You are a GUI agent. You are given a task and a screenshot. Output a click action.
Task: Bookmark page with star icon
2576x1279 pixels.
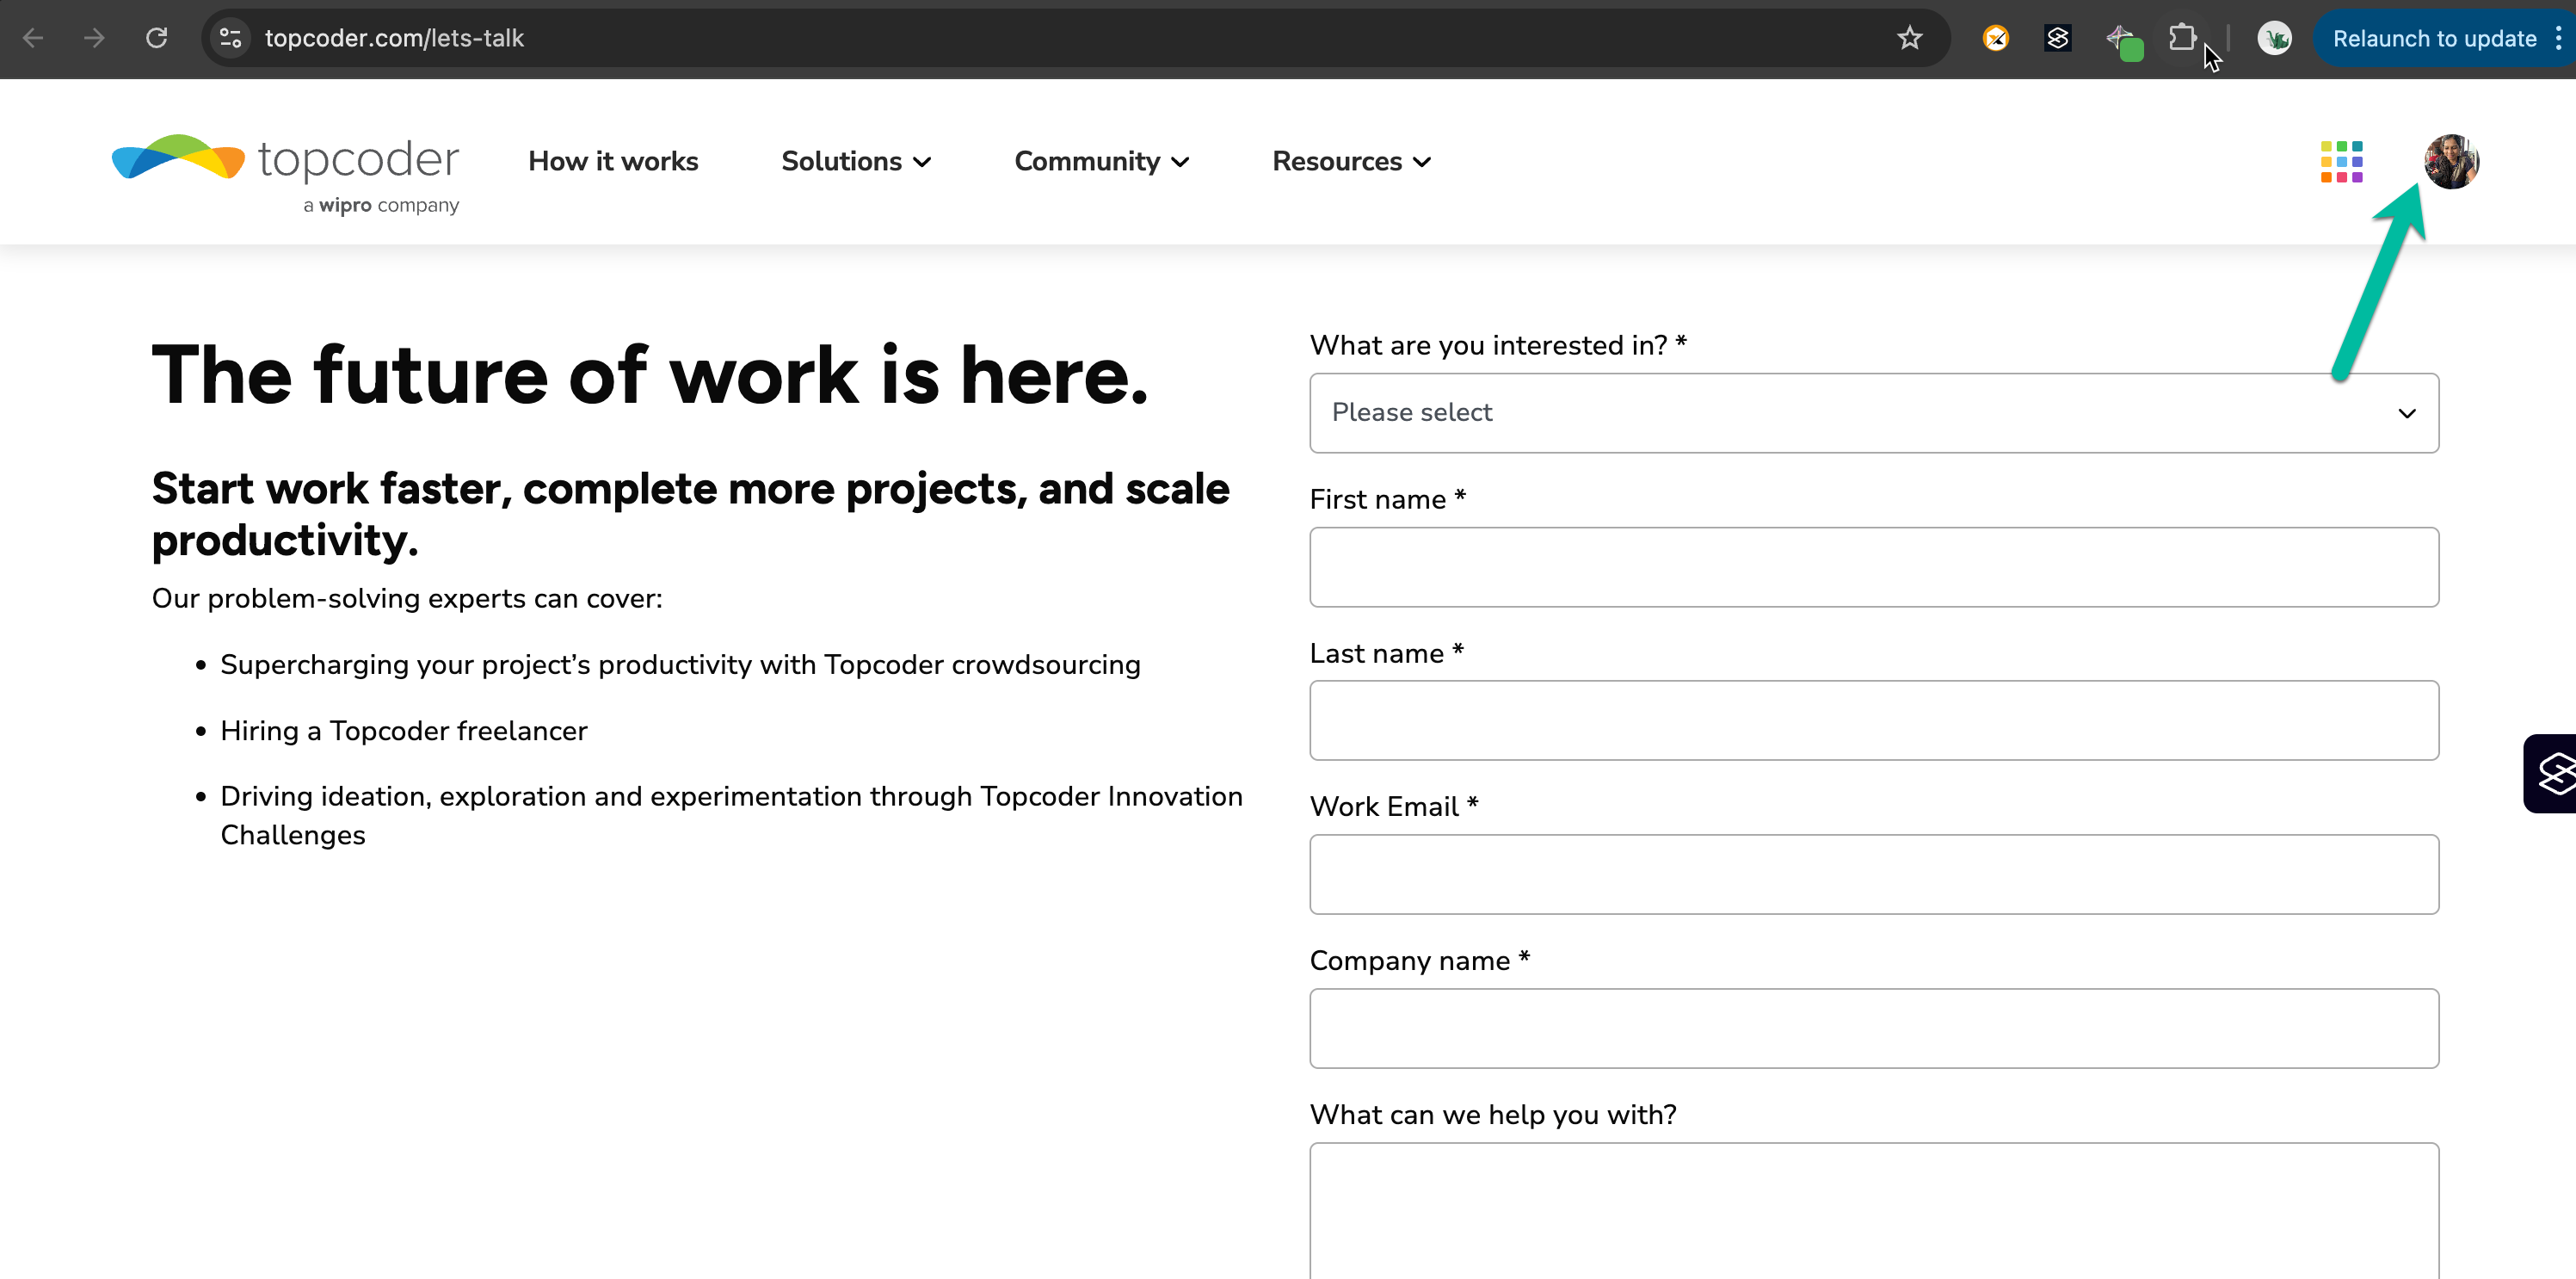tap(1909, 38)
